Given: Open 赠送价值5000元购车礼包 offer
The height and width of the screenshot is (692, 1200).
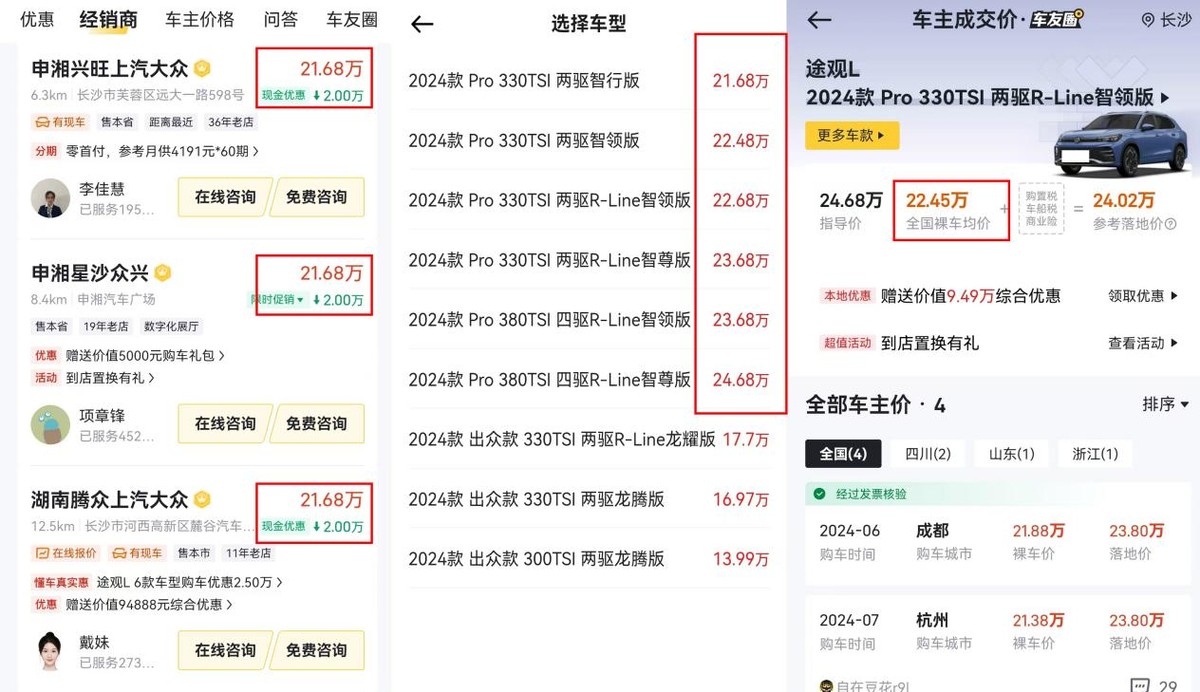Looking at the screenshot, I should pos(146,355).
